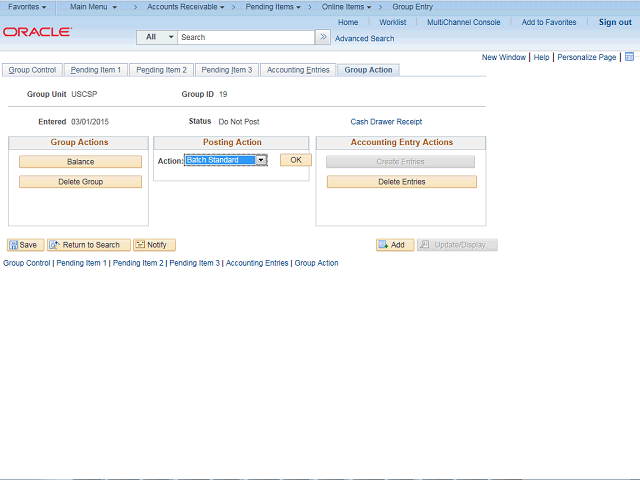Viewport: 640px width, 480px height.
Task: Select Group Entry breadcrumb
Action: click(x=413, y=7)
